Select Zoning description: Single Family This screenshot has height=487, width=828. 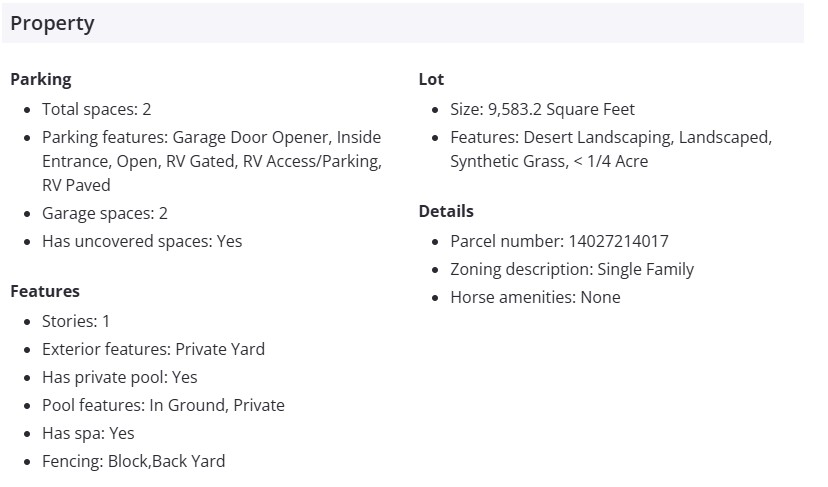[571, 269]
